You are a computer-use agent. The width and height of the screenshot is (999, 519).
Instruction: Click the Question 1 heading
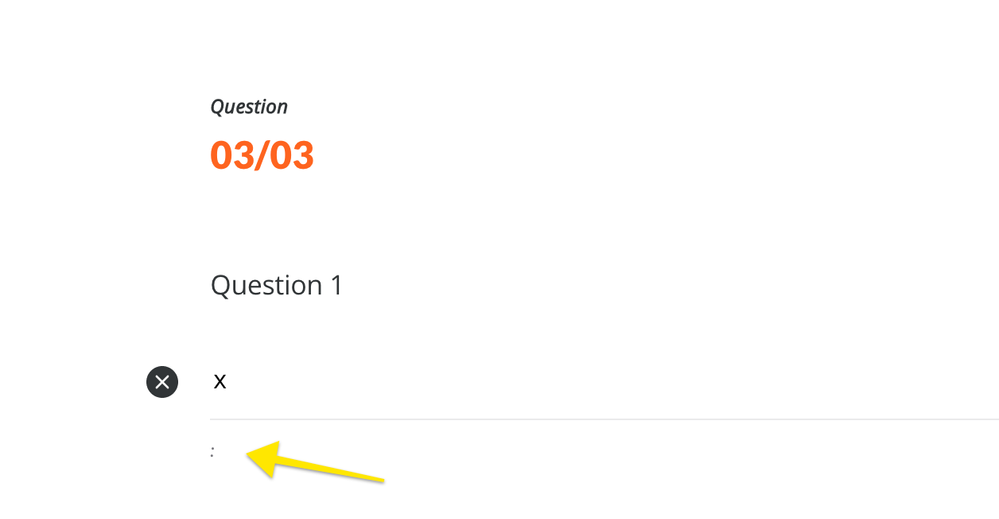pyautogui.click(x=276, y=285)
